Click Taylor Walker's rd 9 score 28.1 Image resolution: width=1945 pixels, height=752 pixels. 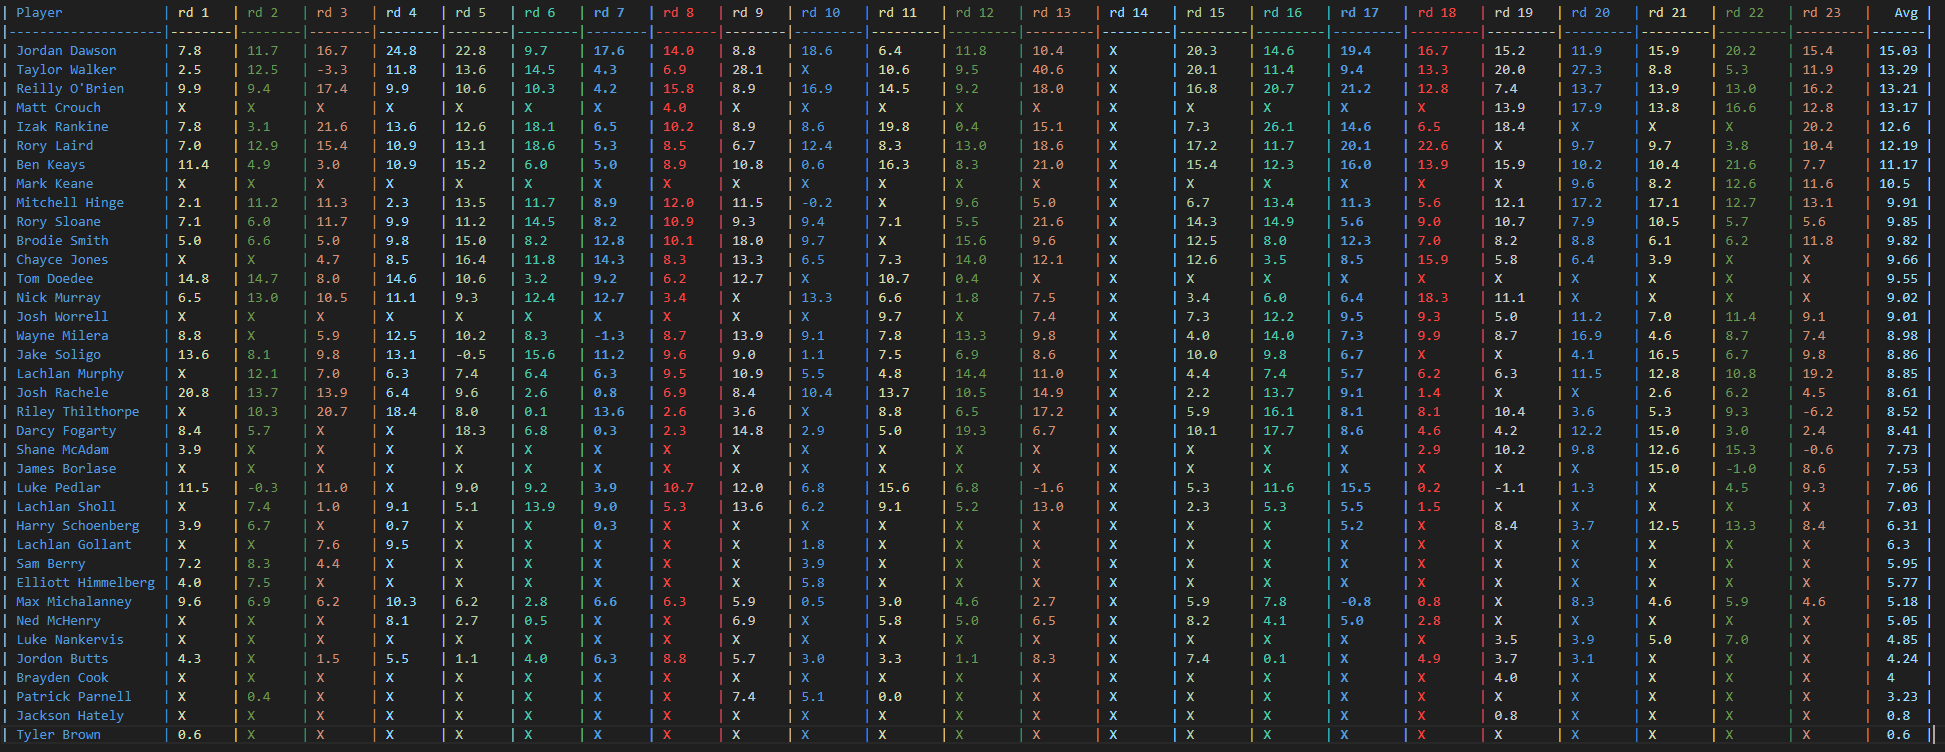click(x=747, y=70)
